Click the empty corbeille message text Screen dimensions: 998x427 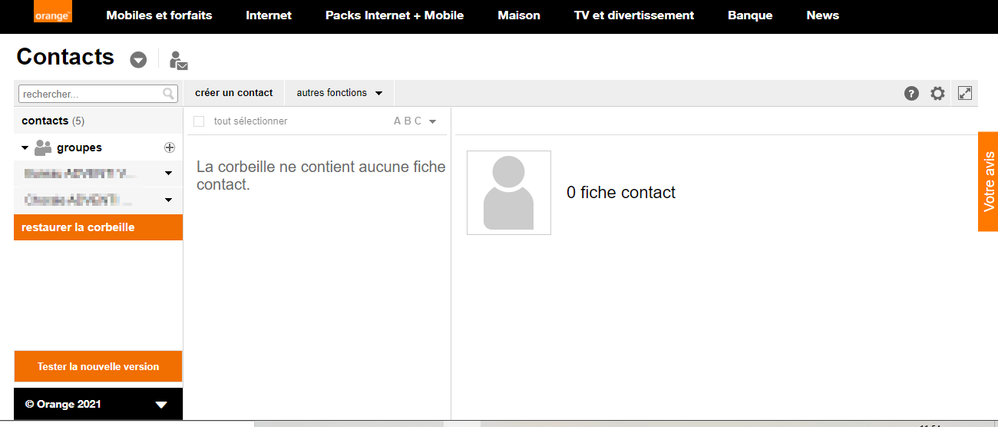pos(321,176)
